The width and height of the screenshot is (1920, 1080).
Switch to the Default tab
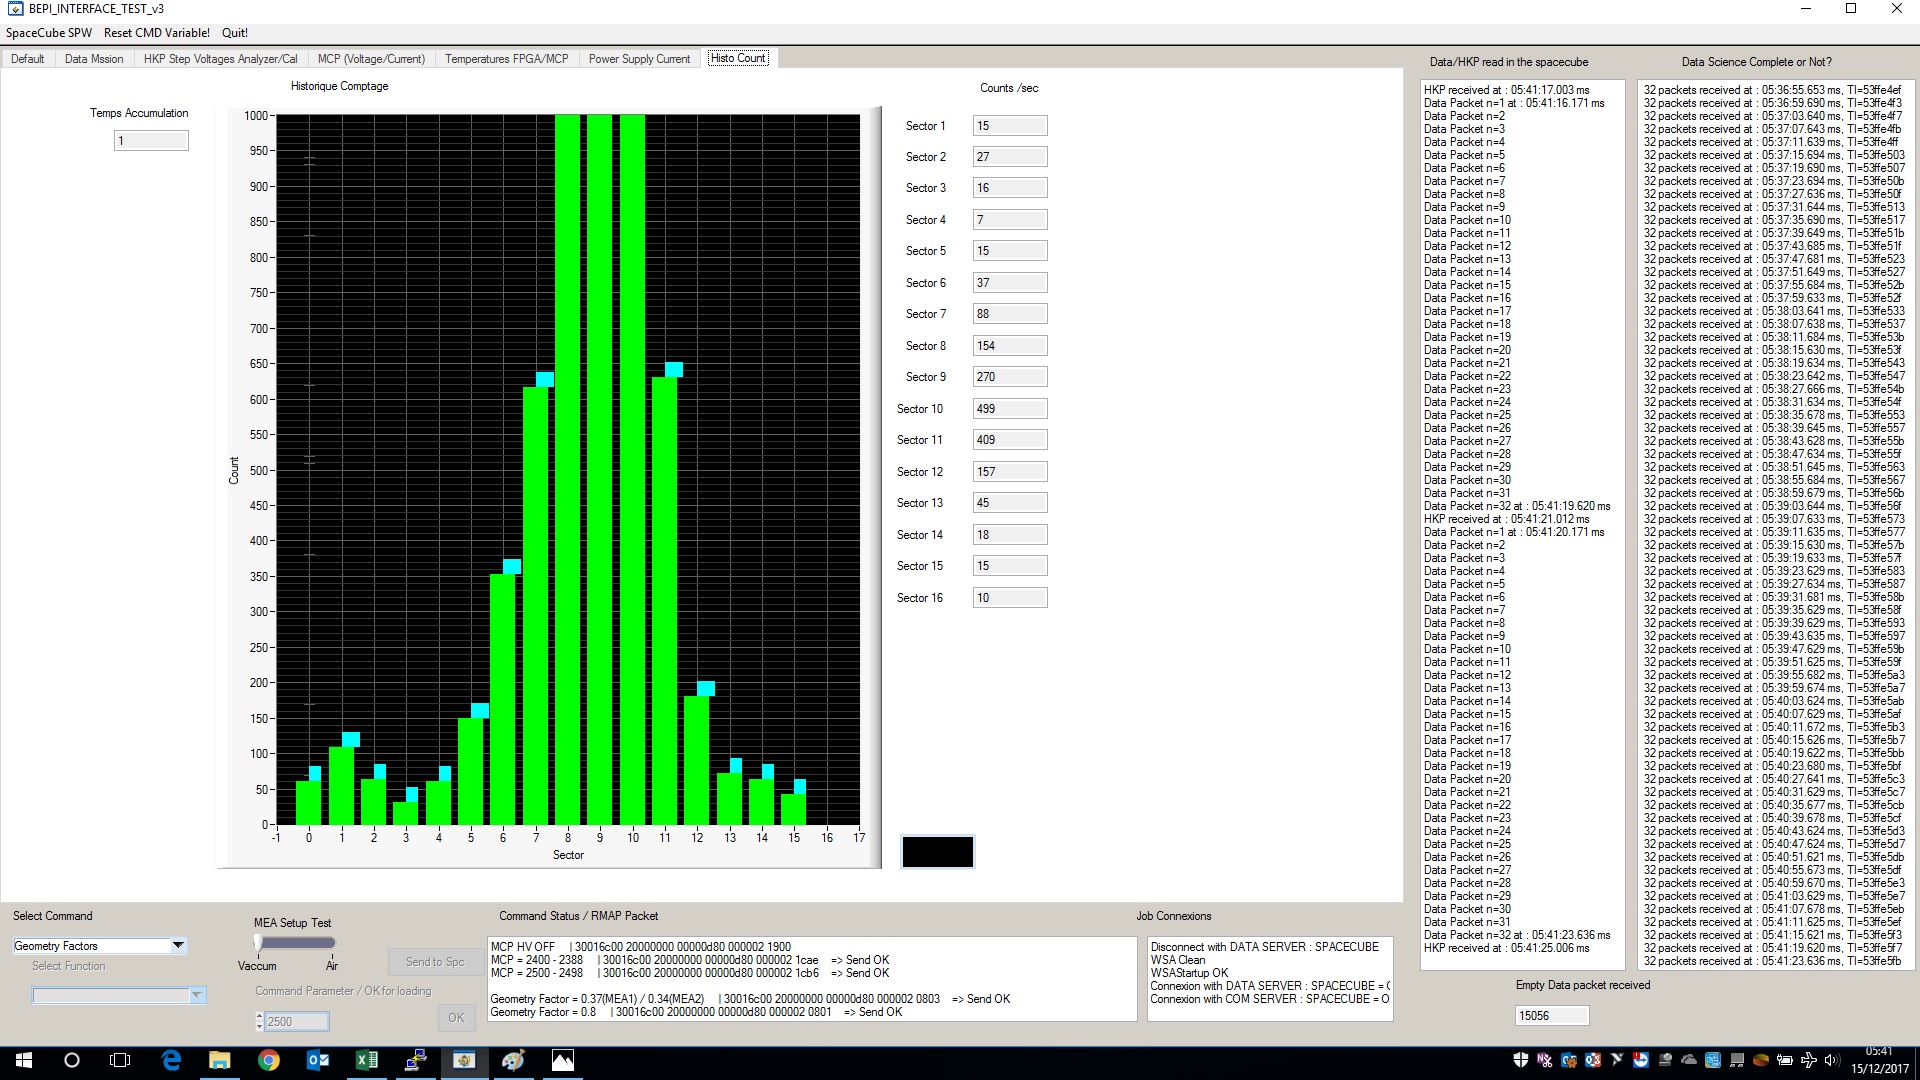(28, 59)
